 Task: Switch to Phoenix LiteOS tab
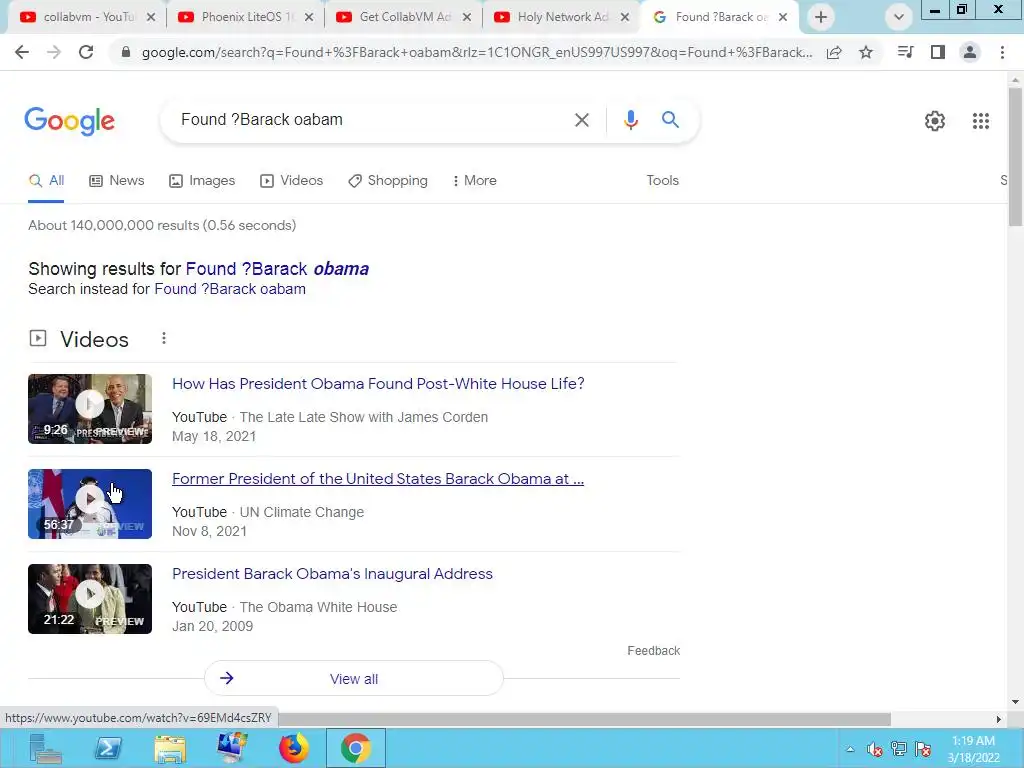(x=246, y=17)
